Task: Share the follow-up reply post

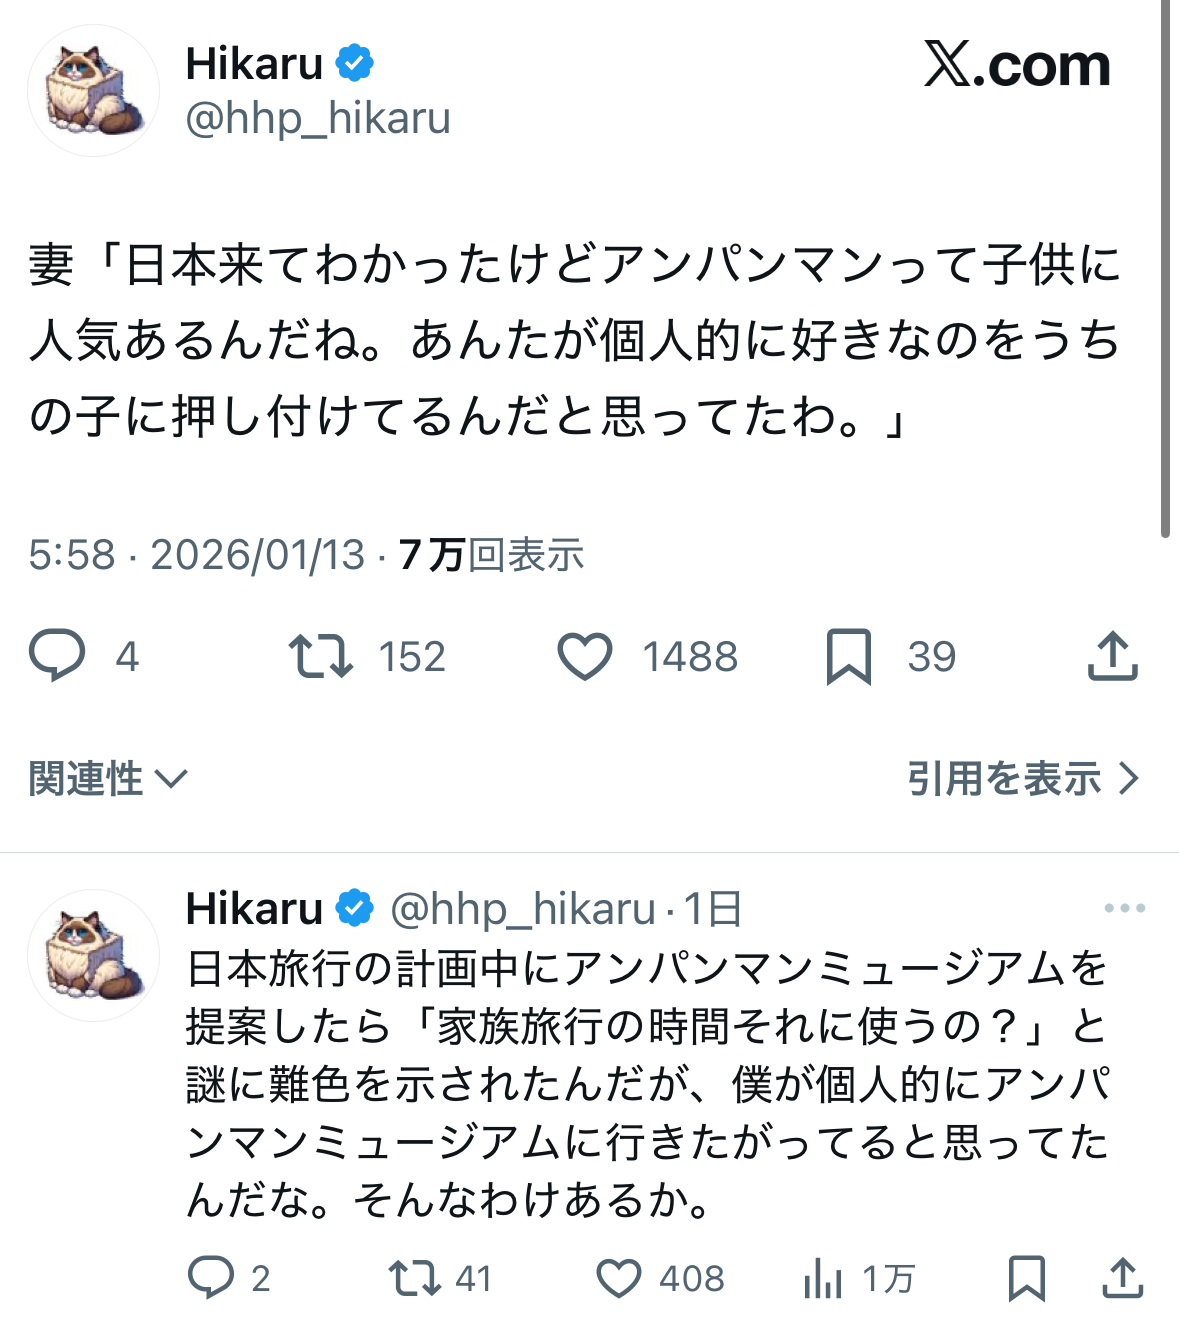Action: (1123, 1278)
